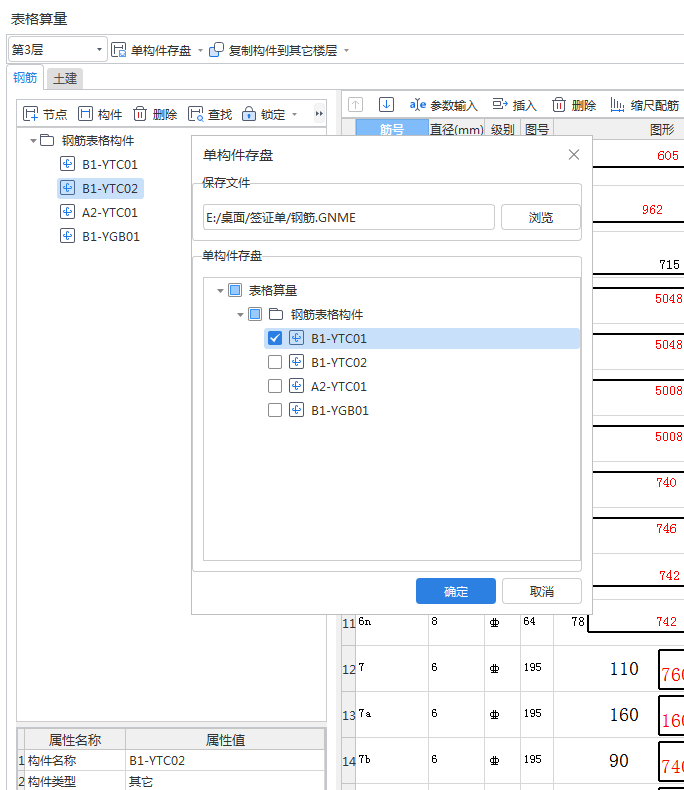Click the 复制构件到其它楼层 copy icon
The height and width of the screenshot is (790, 684).
click(216, 50)
